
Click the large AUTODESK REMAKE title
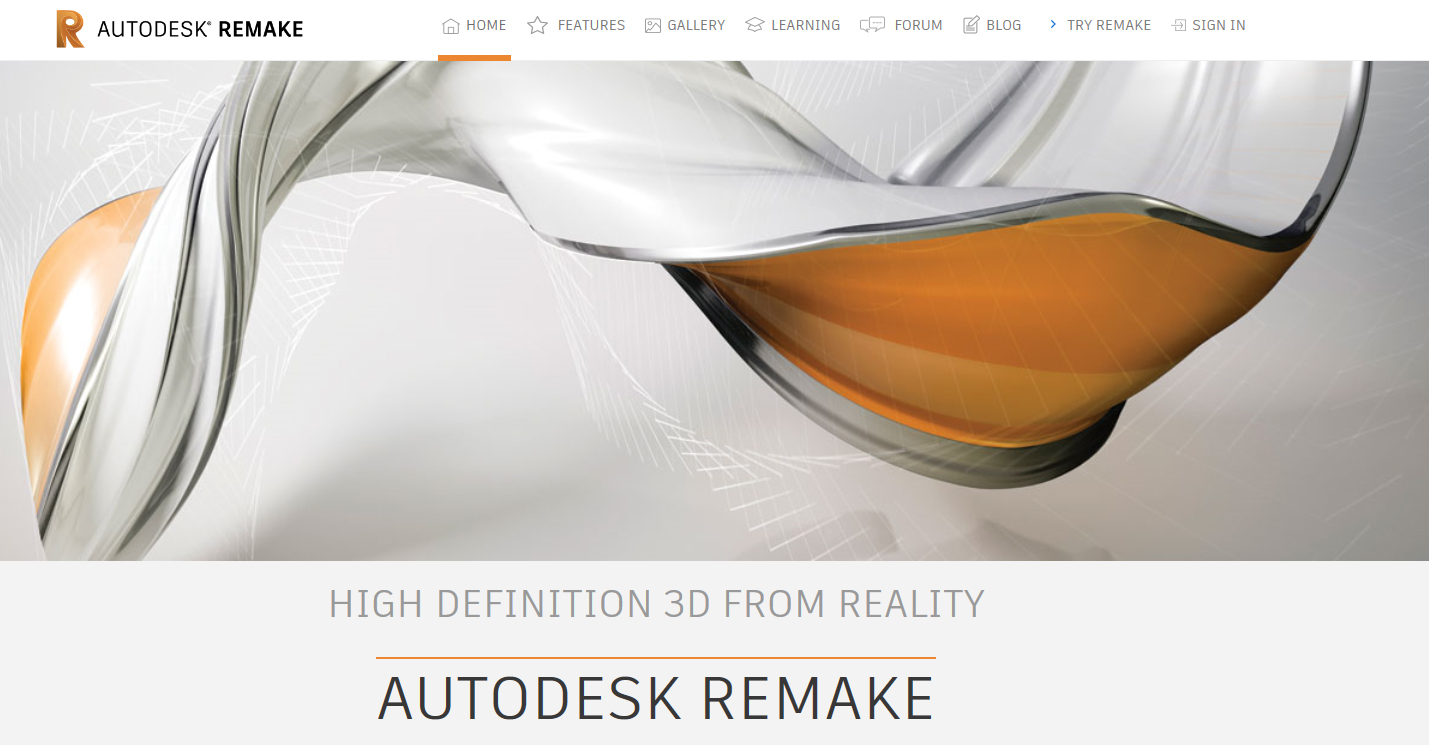coord(656,699)
